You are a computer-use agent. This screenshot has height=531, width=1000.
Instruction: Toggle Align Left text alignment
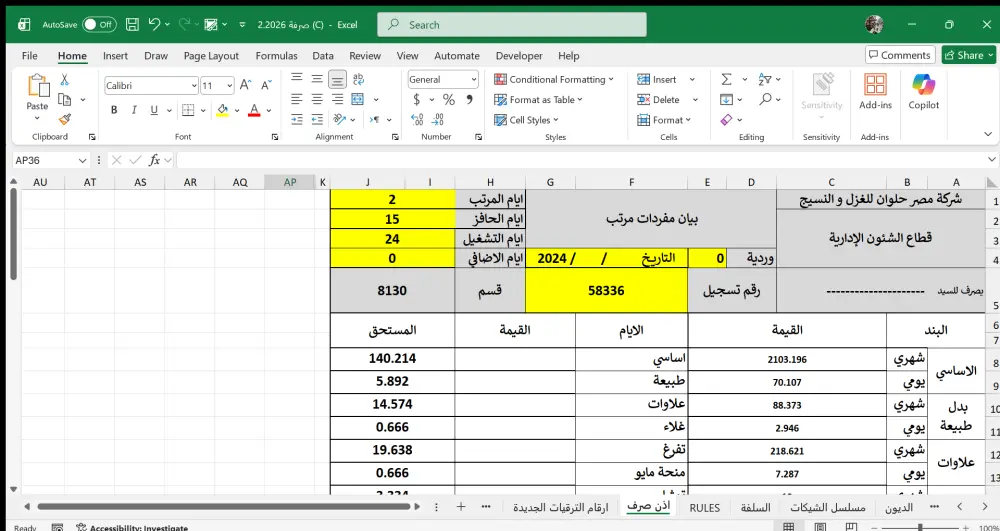click(x=297, y=99)
